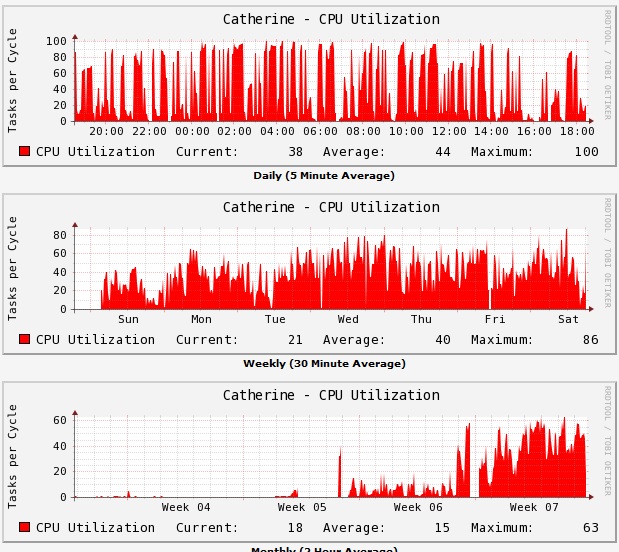Click the Sat label on Weekly axis
619x552 pixels.
pos(568,319)
